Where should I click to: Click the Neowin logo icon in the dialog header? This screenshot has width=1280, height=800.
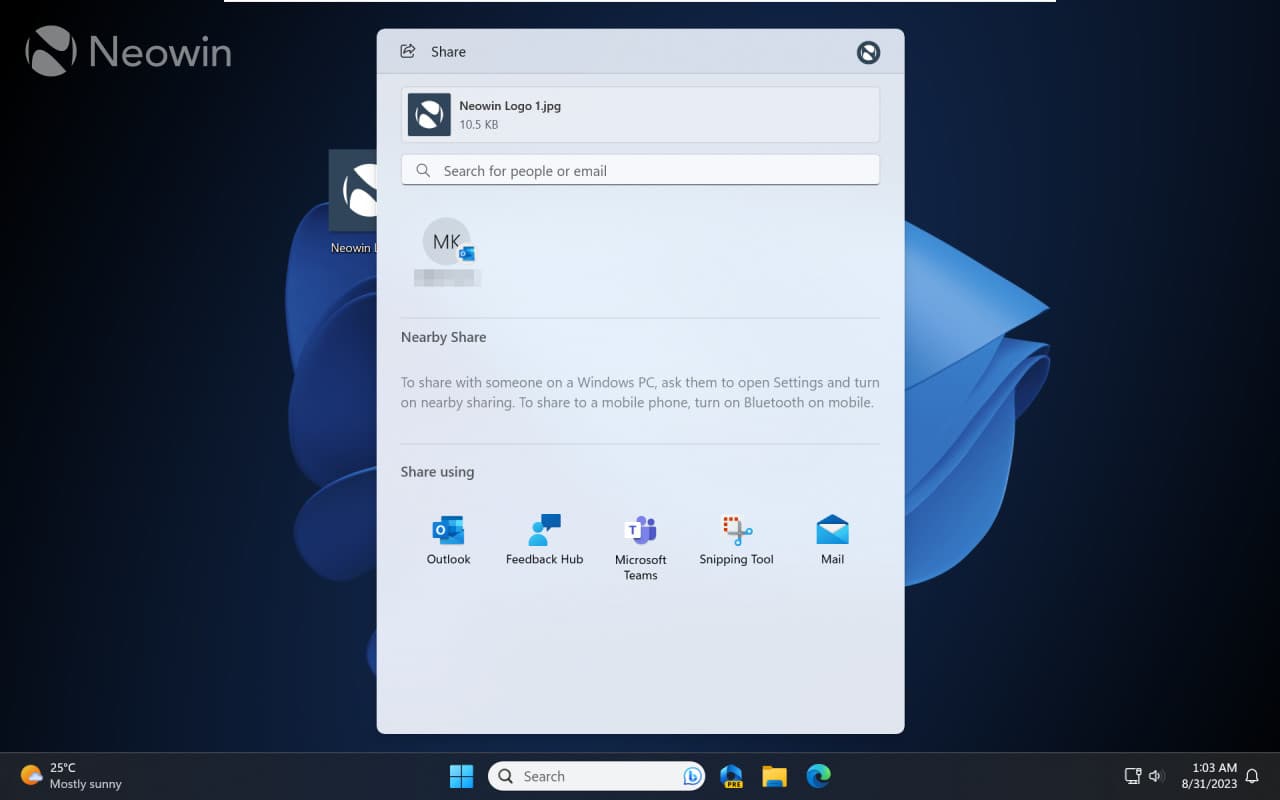pyautogui.click(x=867, y=52)
